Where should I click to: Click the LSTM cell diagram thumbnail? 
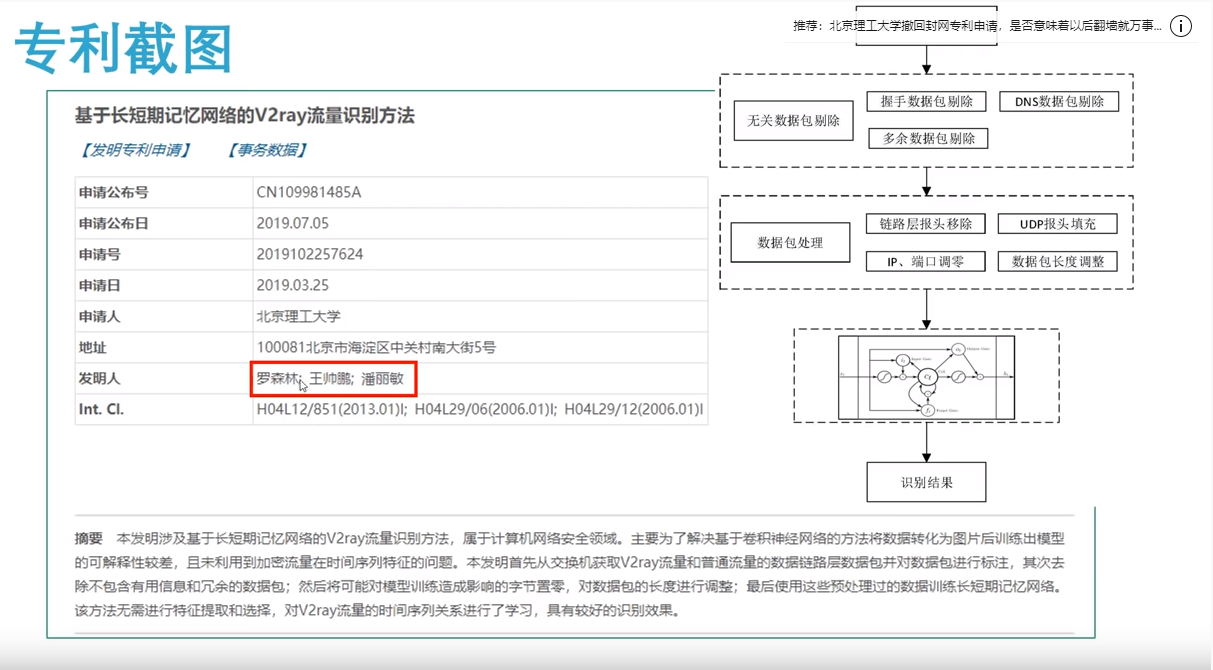926,376
